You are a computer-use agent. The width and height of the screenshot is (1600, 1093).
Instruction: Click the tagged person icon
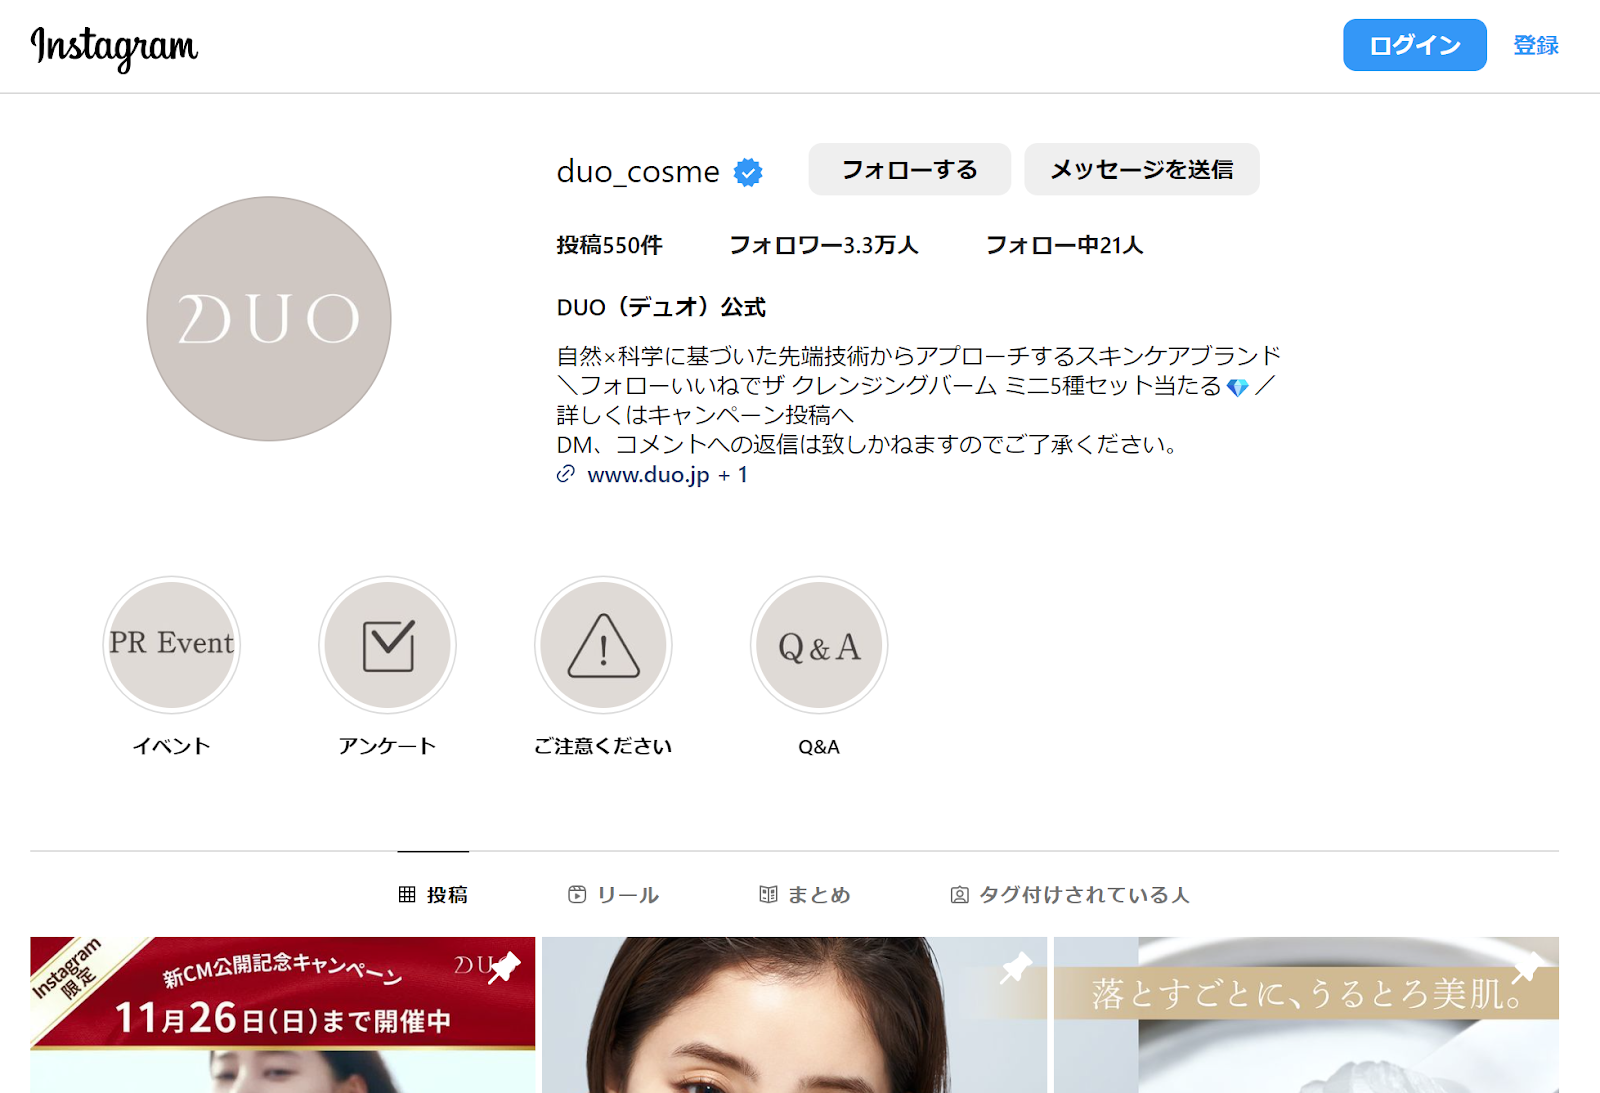[959, 895]
